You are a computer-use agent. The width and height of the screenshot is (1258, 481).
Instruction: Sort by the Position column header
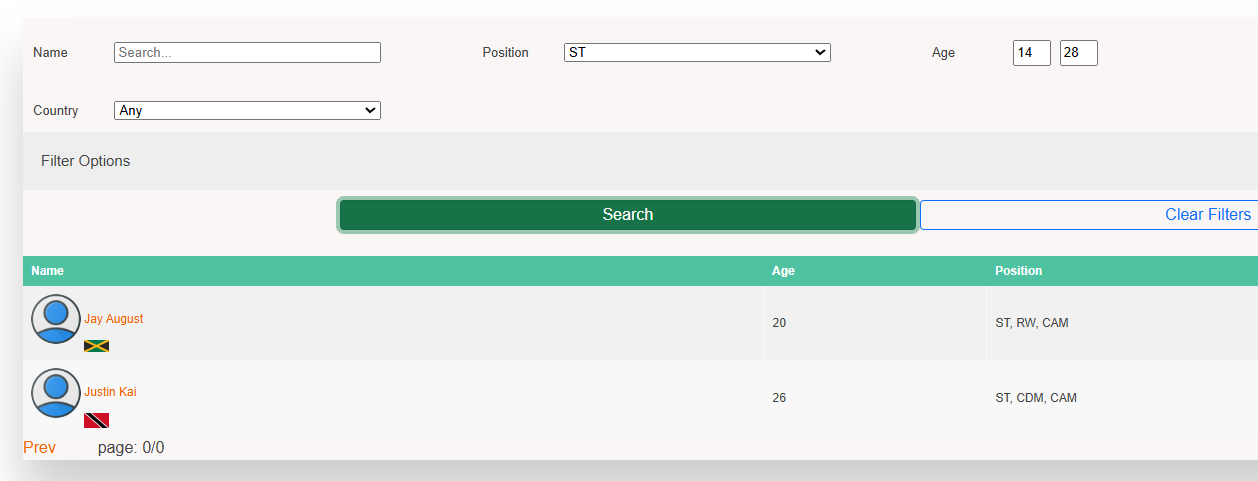1018,271
